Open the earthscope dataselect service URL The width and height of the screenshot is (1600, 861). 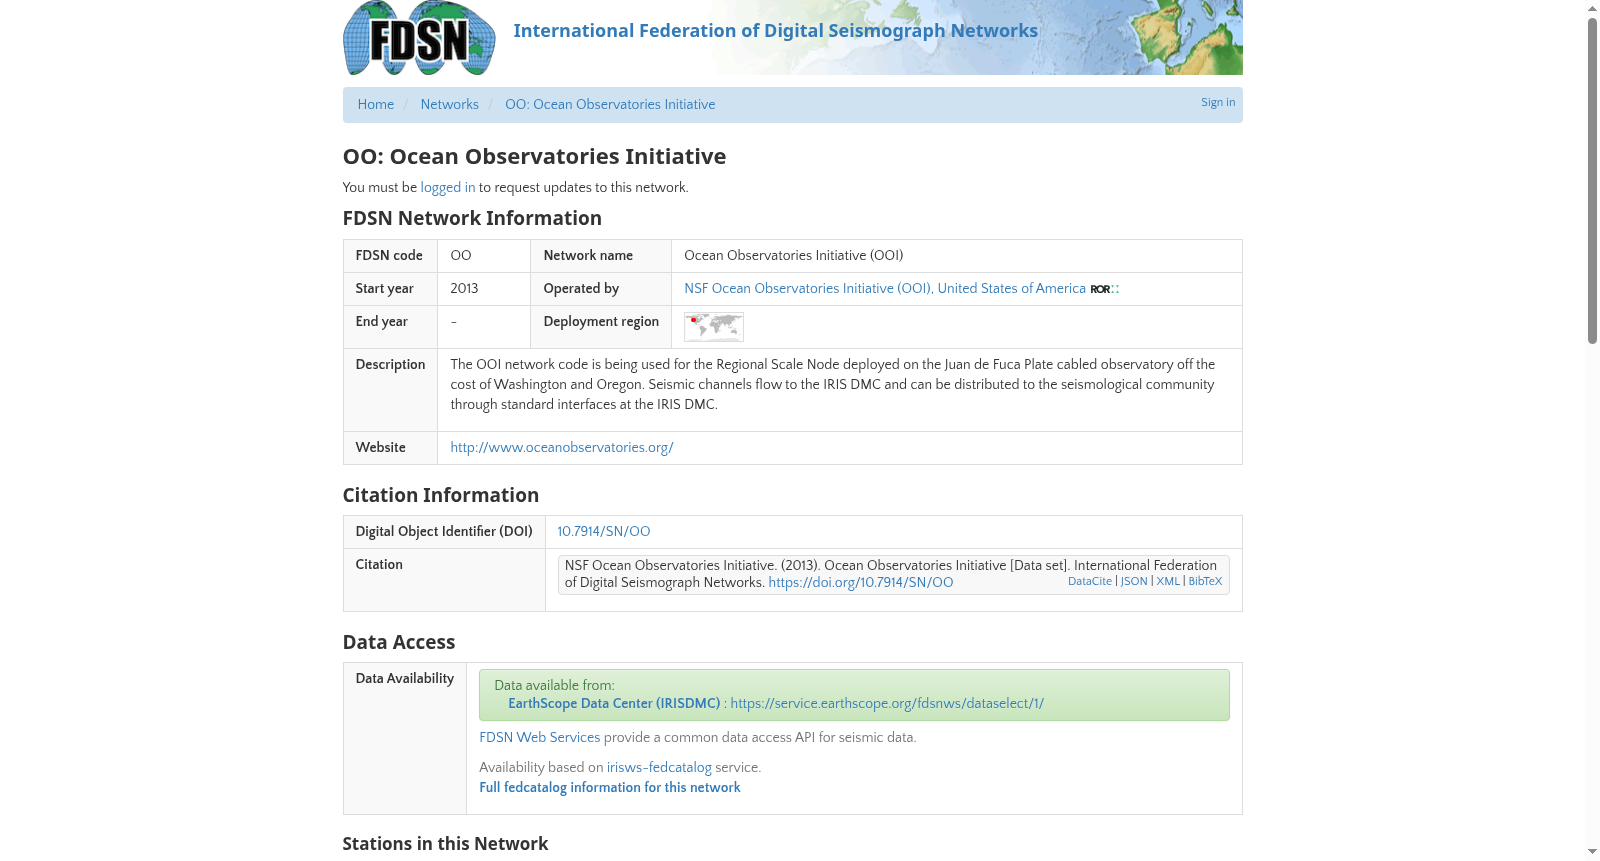887,703
